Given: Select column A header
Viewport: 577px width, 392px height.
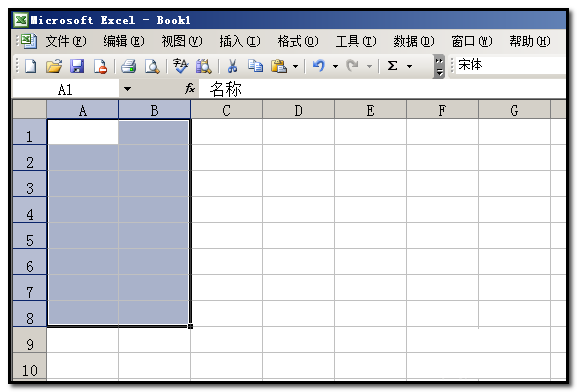Looking at the screenshot, I should pyautogui.click(x=82, y=110).
